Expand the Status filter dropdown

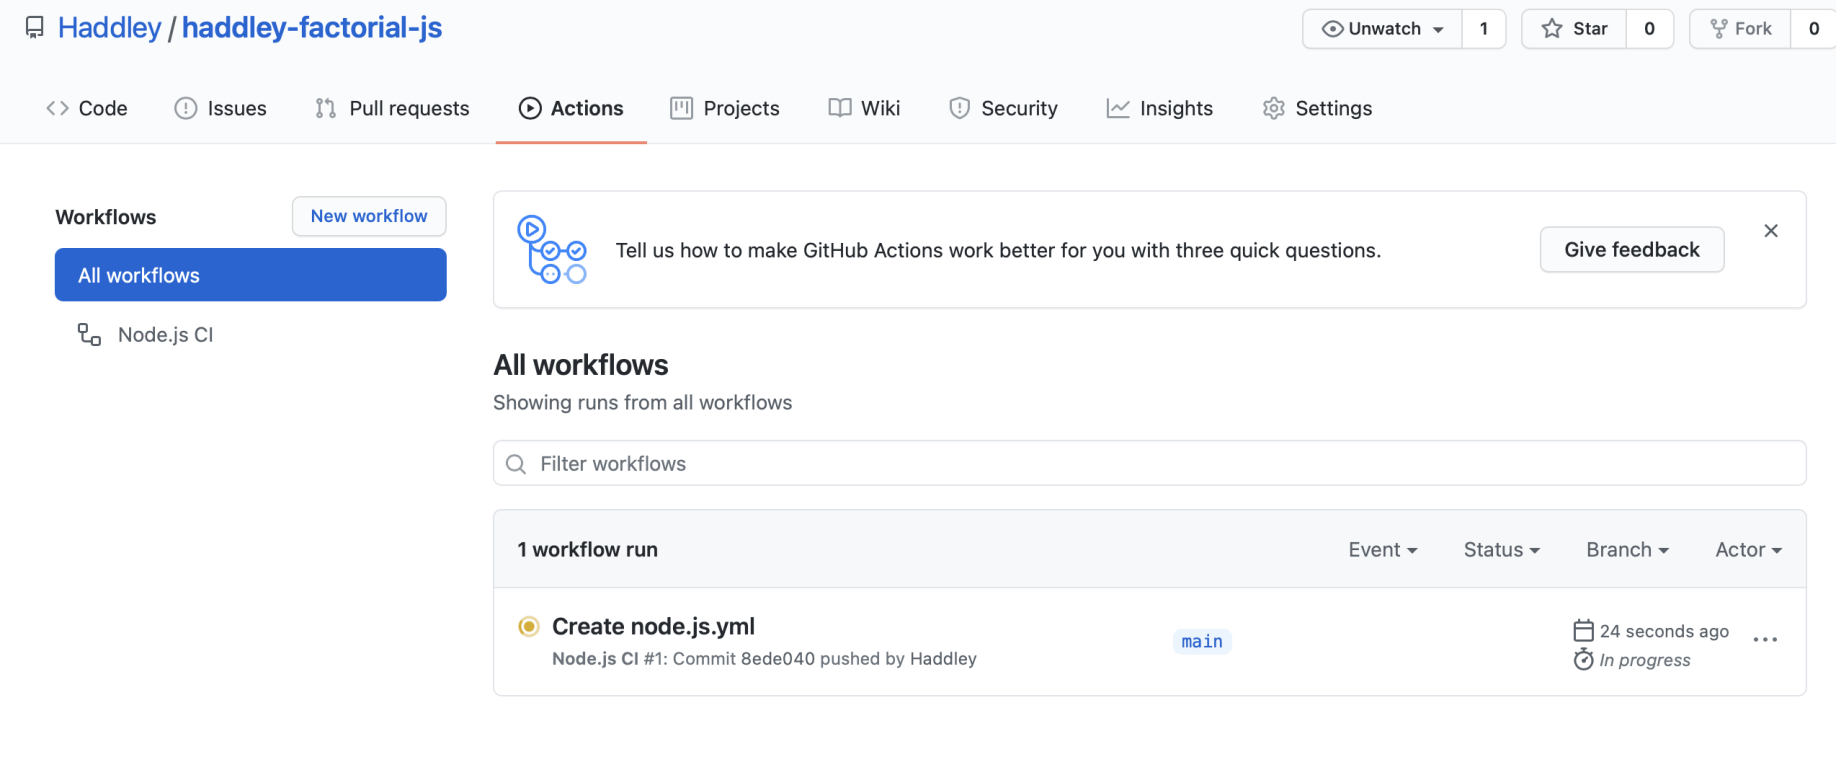pos(1501,550)
